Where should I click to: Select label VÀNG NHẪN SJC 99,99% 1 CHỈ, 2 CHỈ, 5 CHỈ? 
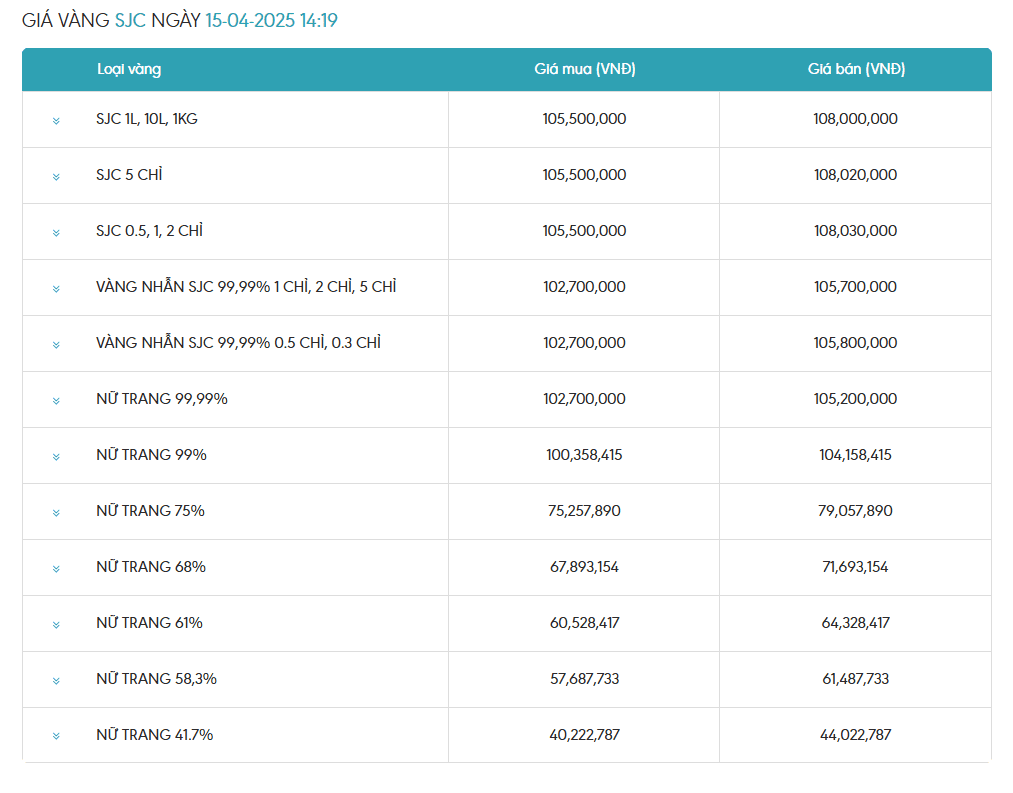pos(246,286)
